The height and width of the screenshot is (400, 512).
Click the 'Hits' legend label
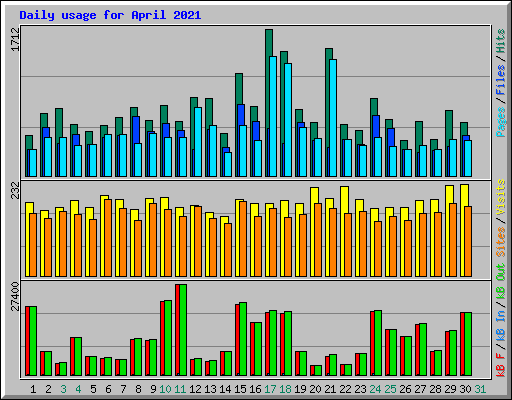click(x=501, y=41)
